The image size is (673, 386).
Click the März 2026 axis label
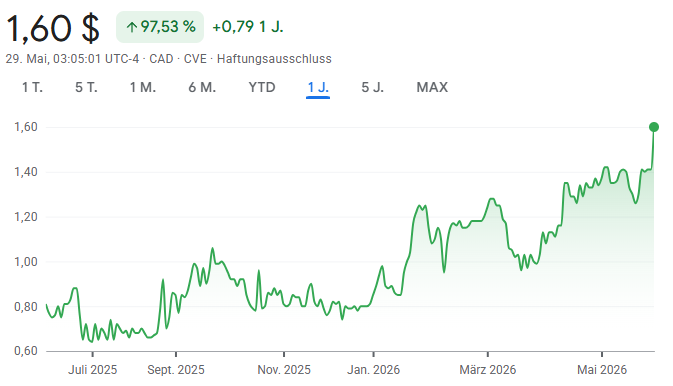click(x=488, y=370)
